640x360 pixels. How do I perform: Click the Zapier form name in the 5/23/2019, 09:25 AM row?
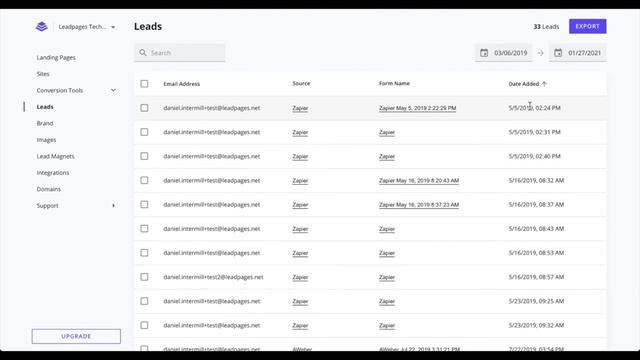[387, 301]
